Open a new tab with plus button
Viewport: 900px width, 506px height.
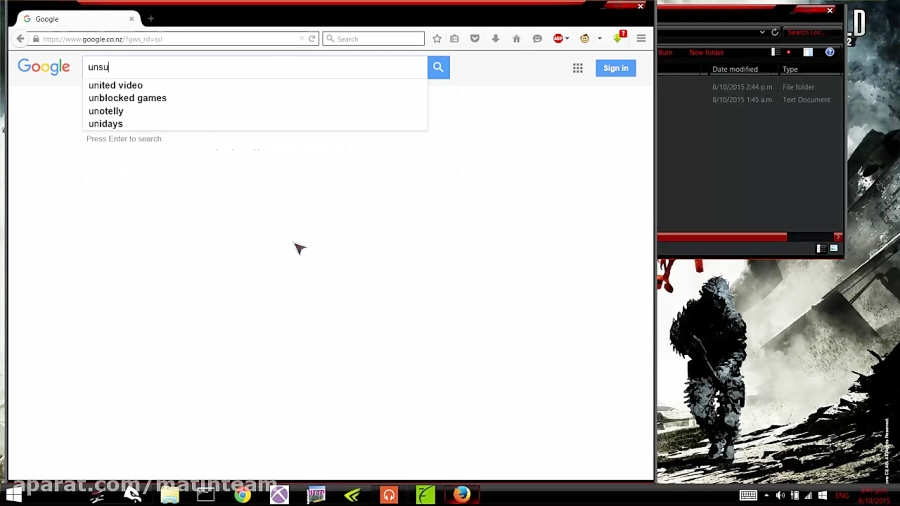click(x=151, y=19)
